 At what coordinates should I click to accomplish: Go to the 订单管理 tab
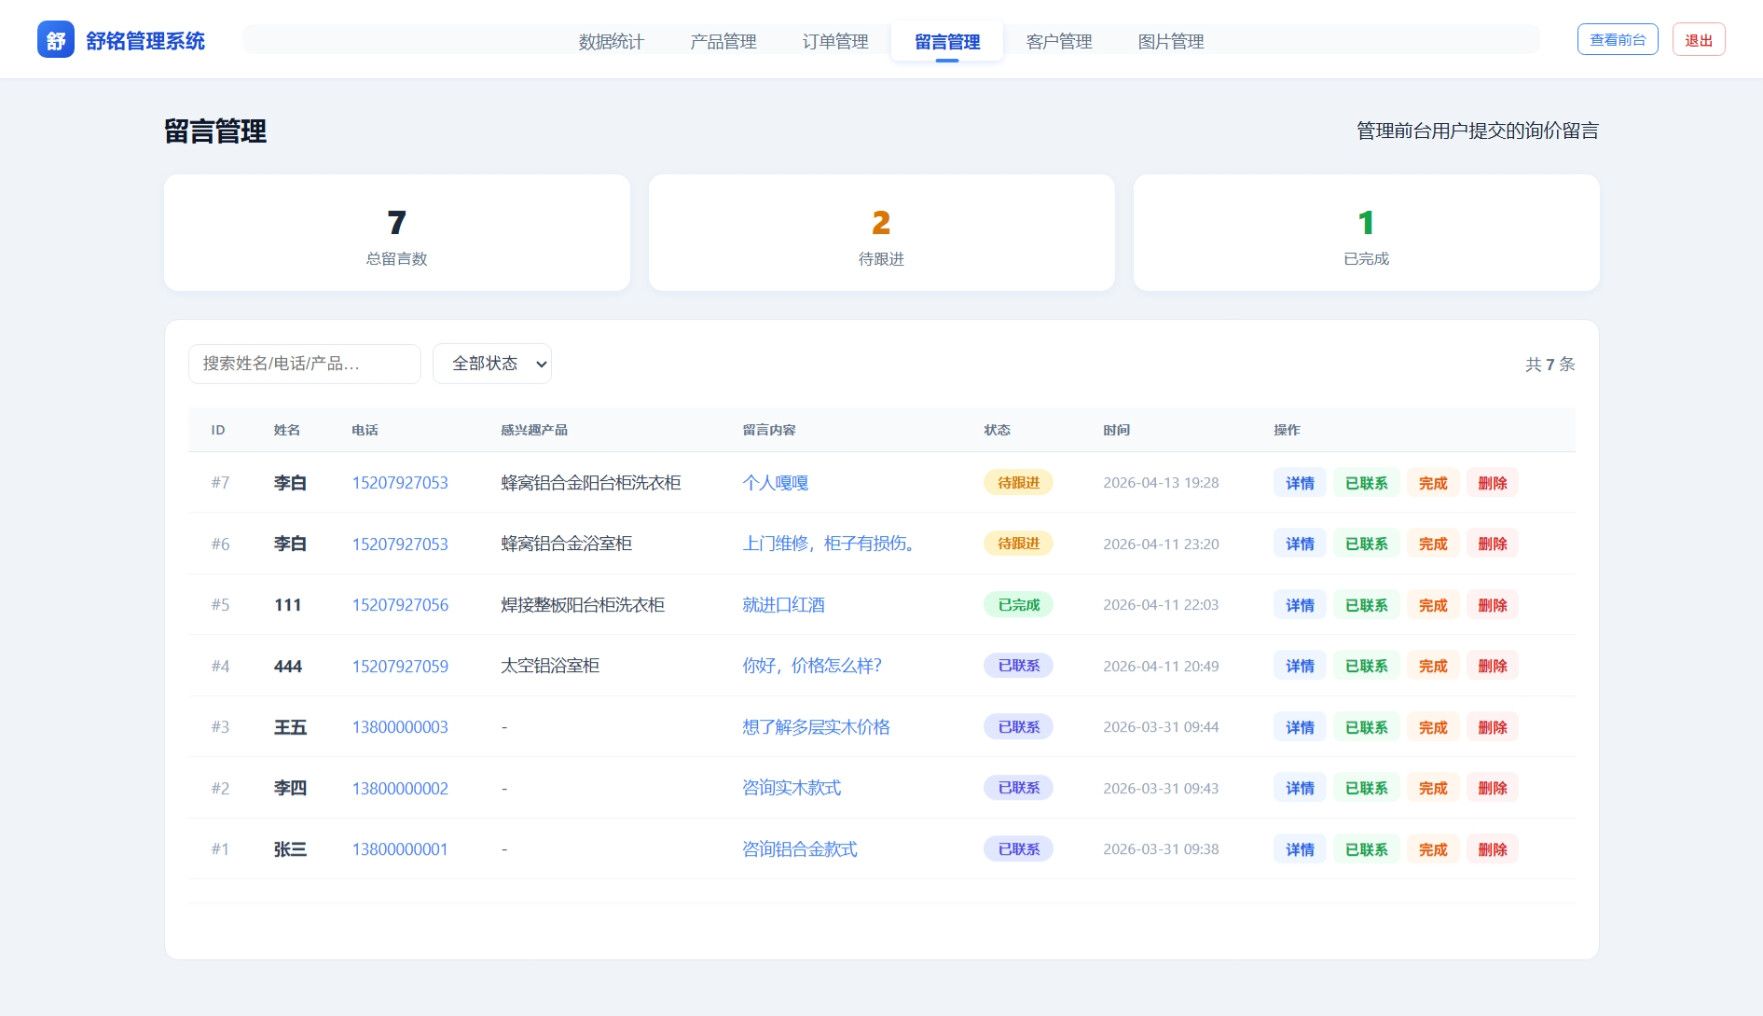[835, 42]
